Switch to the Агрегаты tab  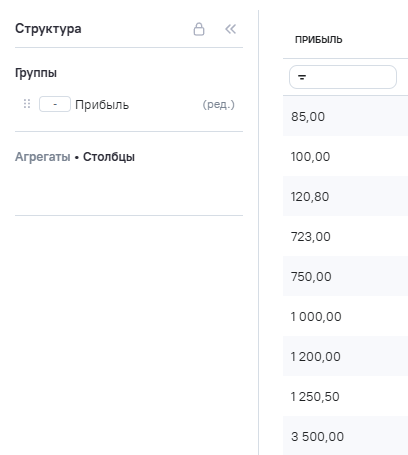pos(43,157)
